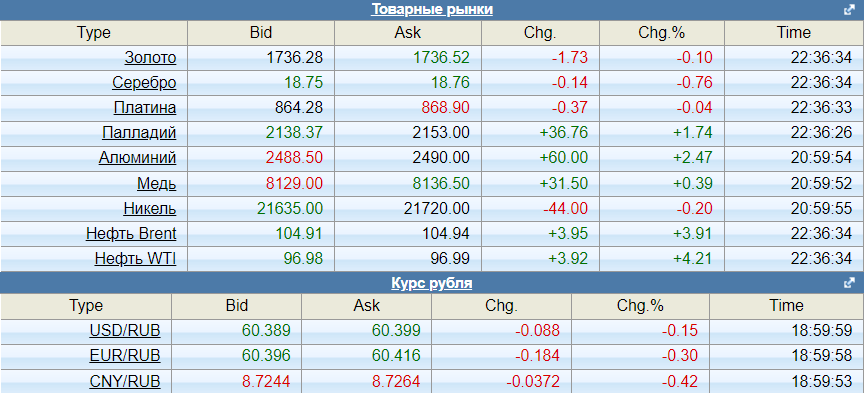866x393 pixels.
Task: Expand the Товарные рынки table with the popout icon
Action: coord(849,10)
